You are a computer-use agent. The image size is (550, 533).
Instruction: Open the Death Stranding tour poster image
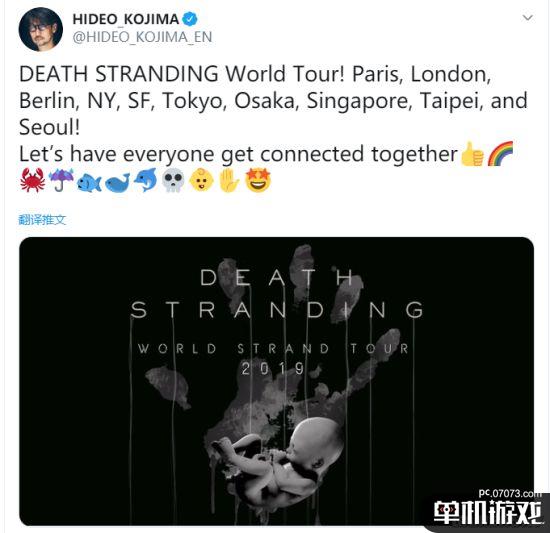tap(276, 381)
